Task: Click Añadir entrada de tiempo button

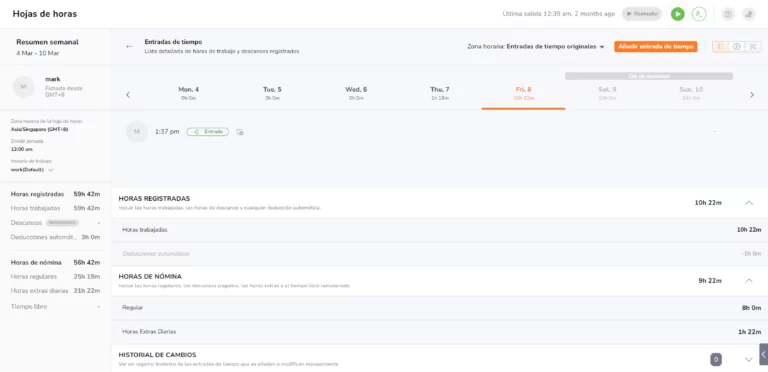Action: [x=656, y=46]
